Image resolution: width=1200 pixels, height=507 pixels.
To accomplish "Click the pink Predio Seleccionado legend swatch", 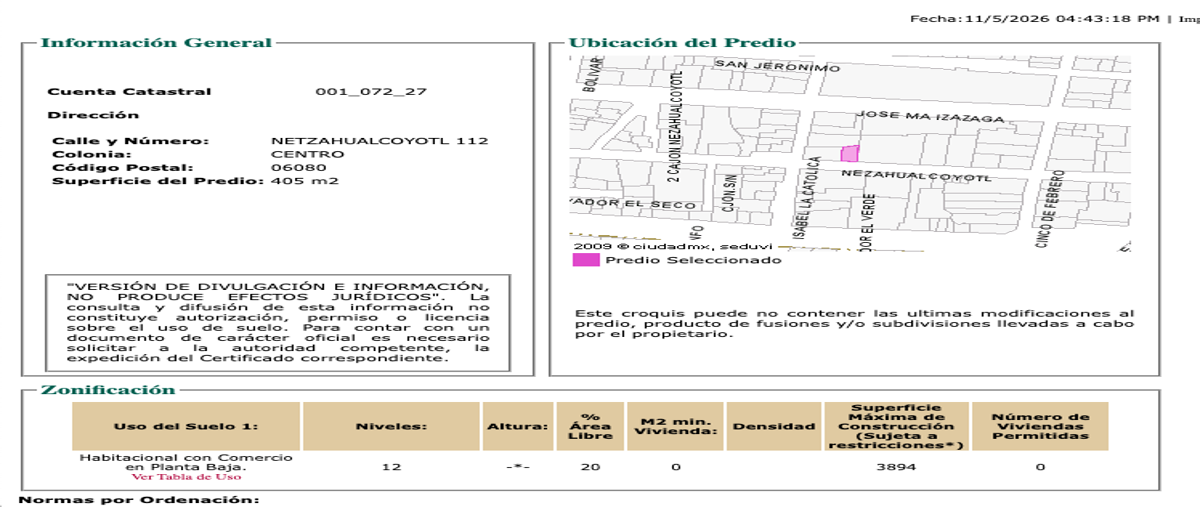I will (x=586, y=260).
